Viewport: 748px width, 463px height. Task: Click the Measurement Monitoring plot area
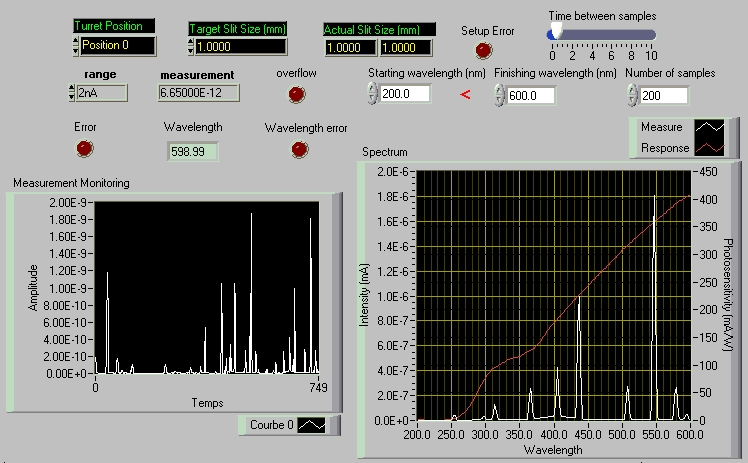point(207,287)
